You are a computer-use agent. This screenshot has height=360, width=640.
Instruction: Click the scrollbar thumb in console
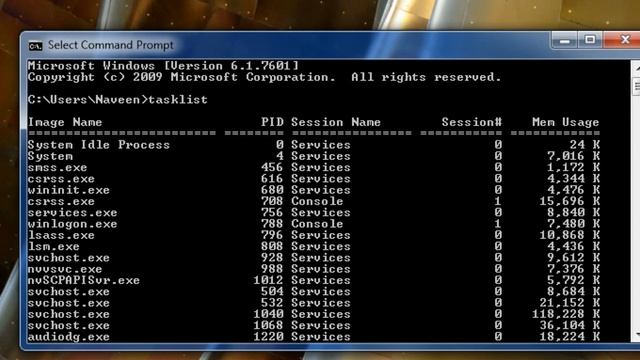pos(636,87)
